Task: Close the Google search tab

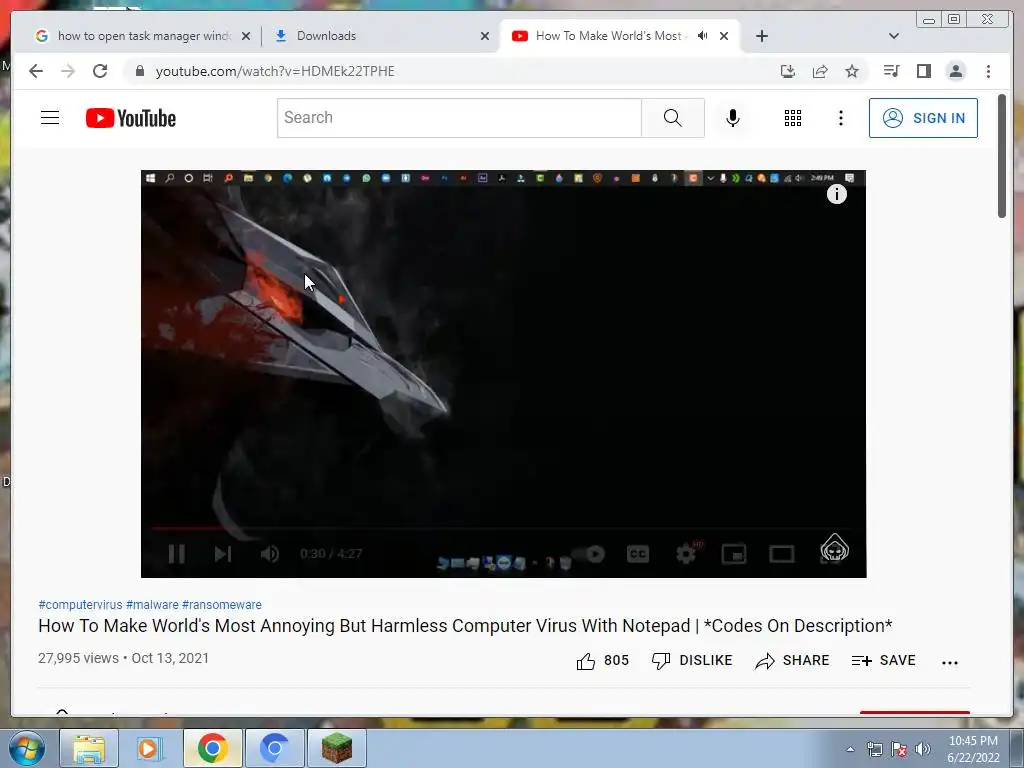Action: click(x=246, y=36)
